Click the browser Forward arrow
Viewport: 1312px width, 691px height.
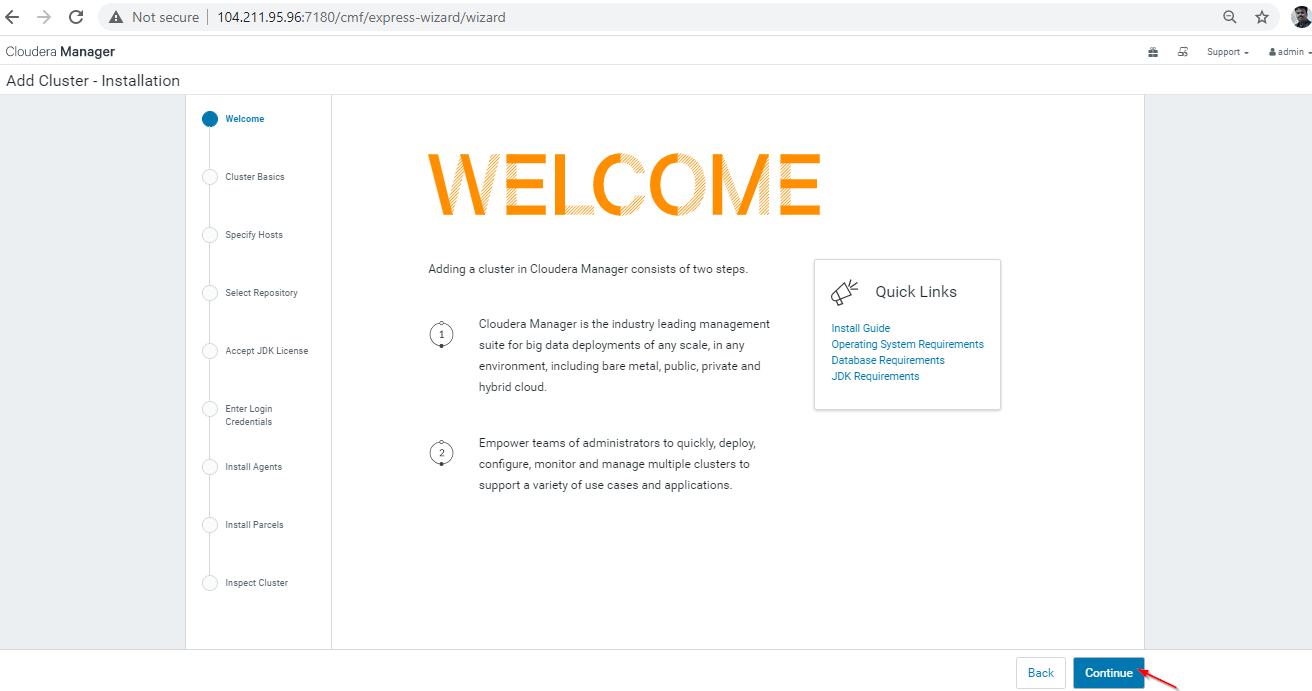tap(43, 17)
